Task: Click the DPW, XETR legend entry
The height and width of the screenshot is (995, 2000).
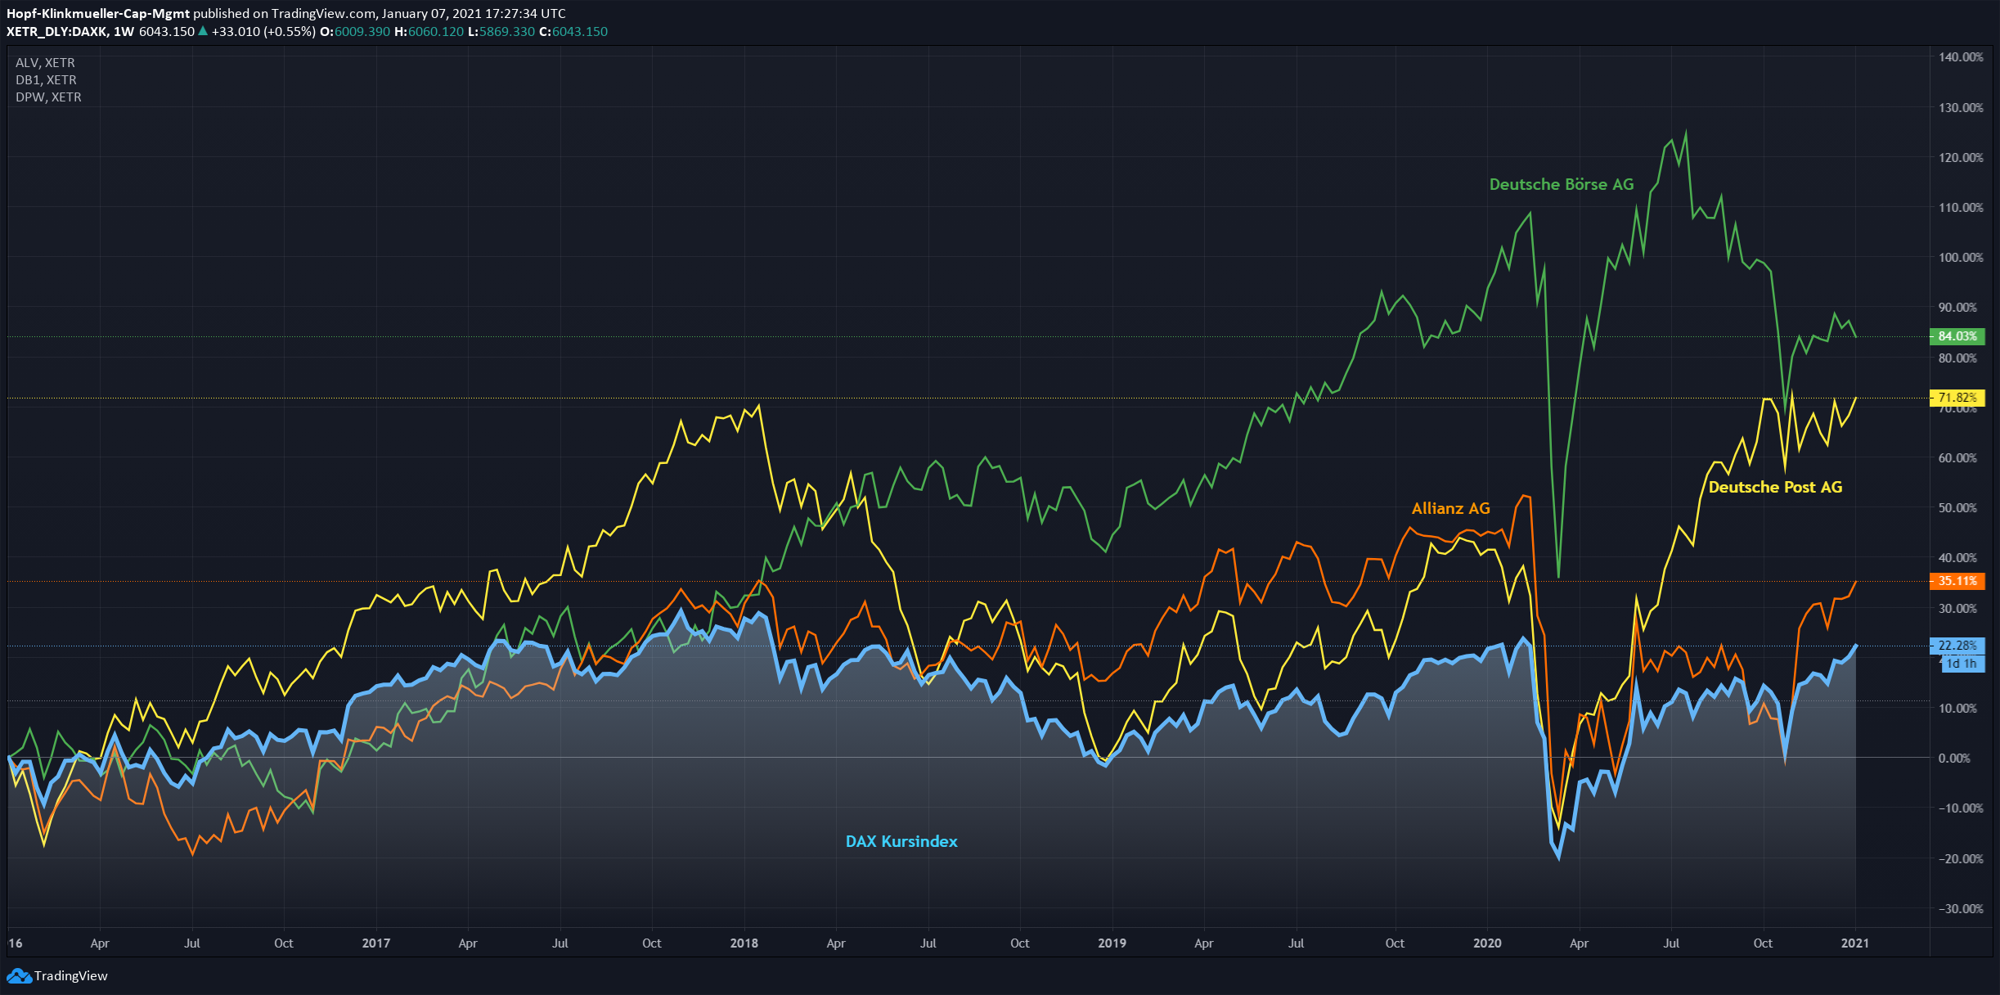Action: 48,97
